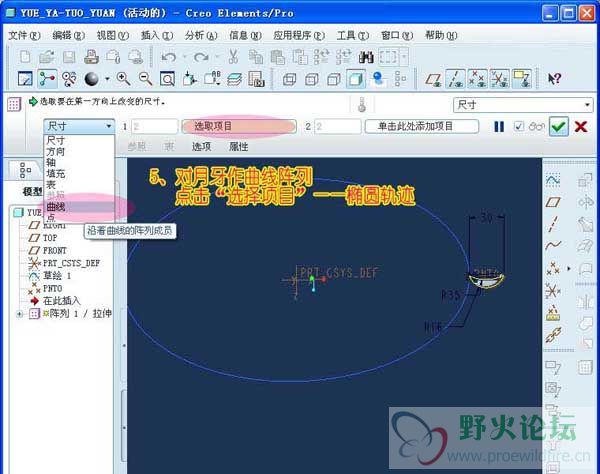The width and height of the screenshot is (600, 474).
Task: Click the green check accept button
Action: coord(559,126)
